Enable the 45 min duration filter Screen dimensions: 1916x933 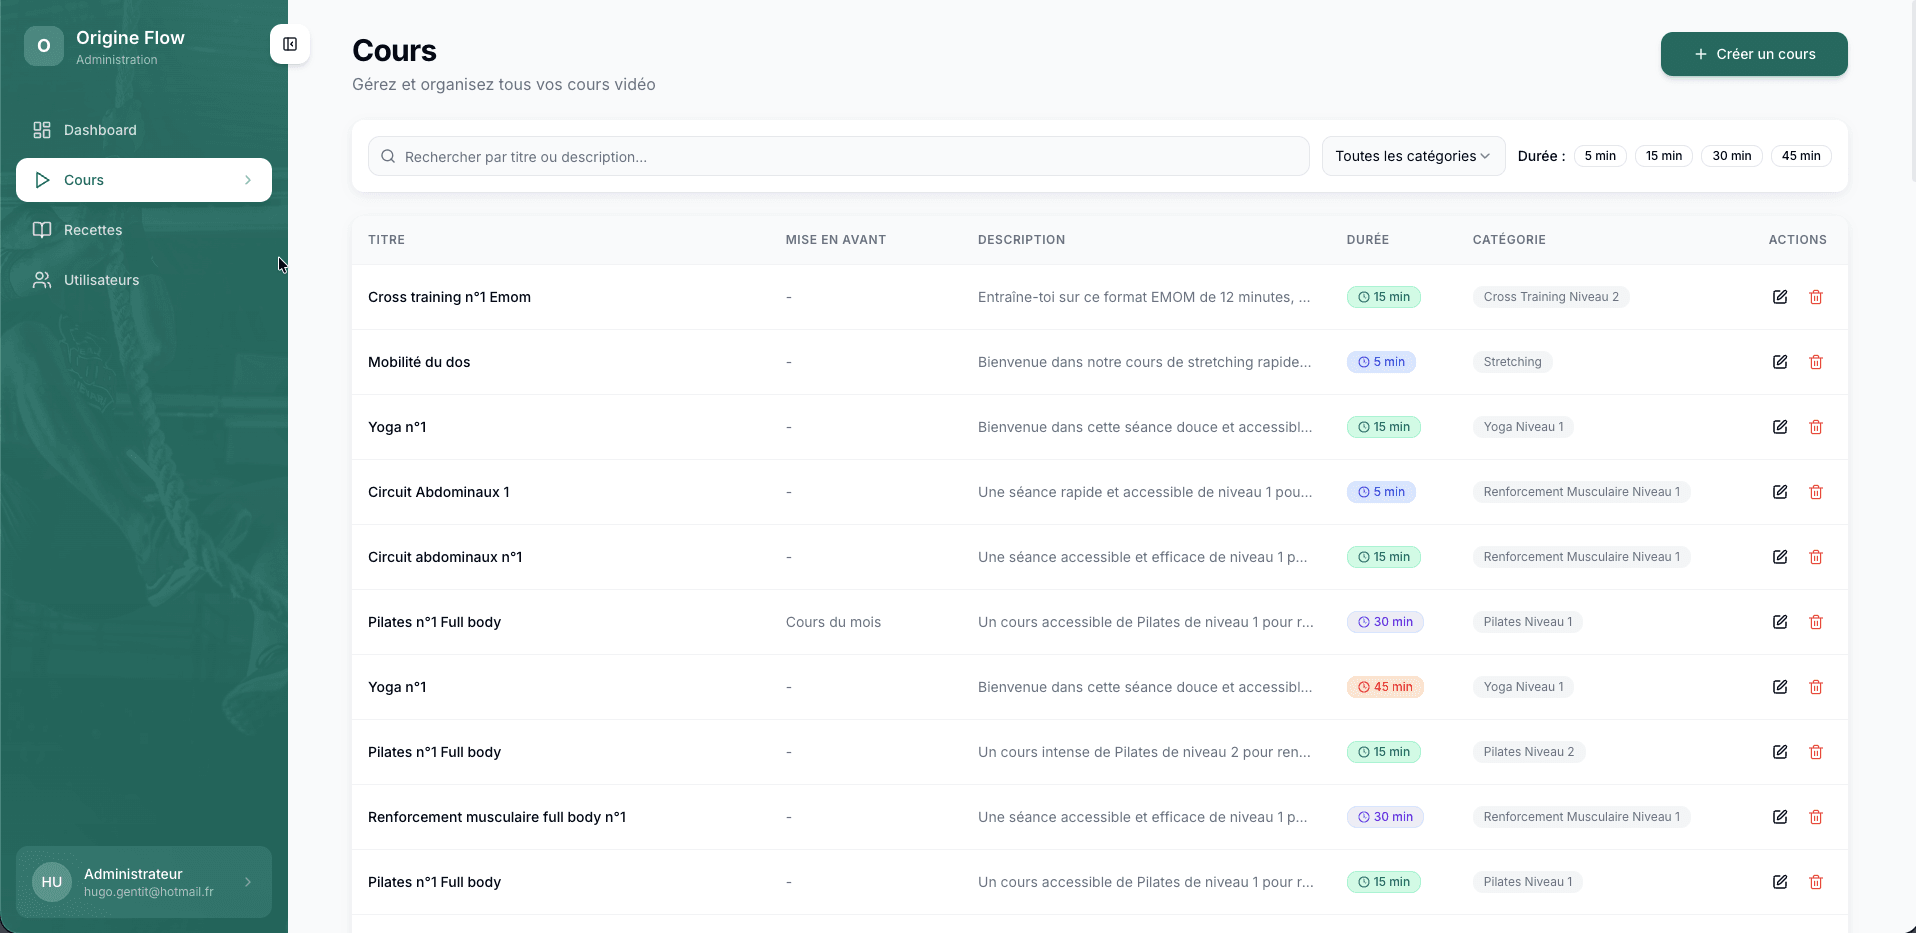point(1800,156)
